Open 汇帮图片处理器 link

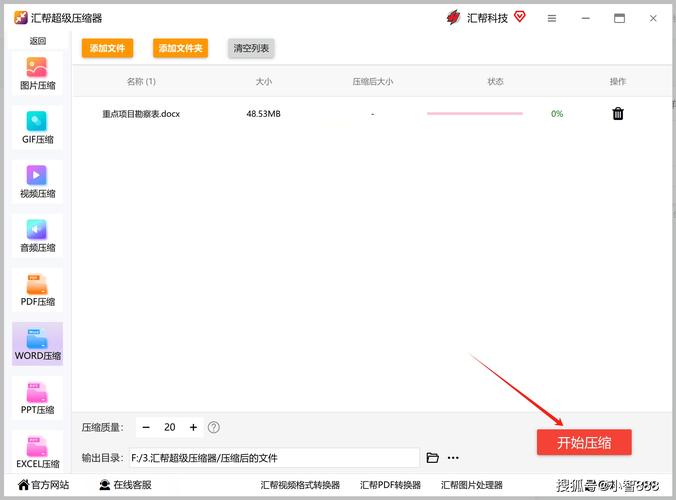pyautogui.click(x=472, y=485)
